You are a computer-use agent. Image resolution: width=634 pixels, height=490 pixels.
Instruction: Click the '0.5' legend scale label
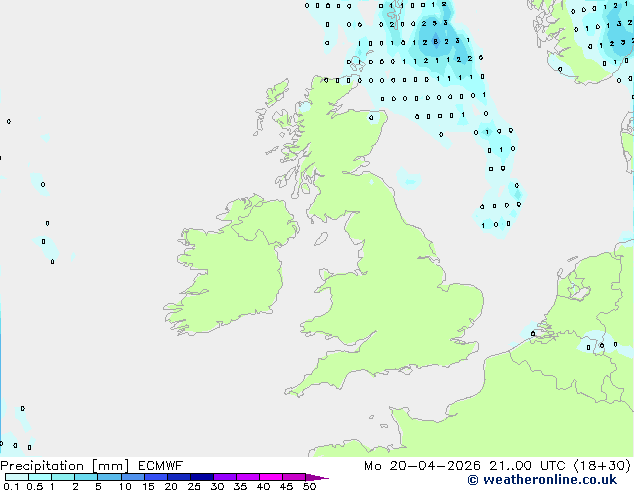(x=35, y=486)
